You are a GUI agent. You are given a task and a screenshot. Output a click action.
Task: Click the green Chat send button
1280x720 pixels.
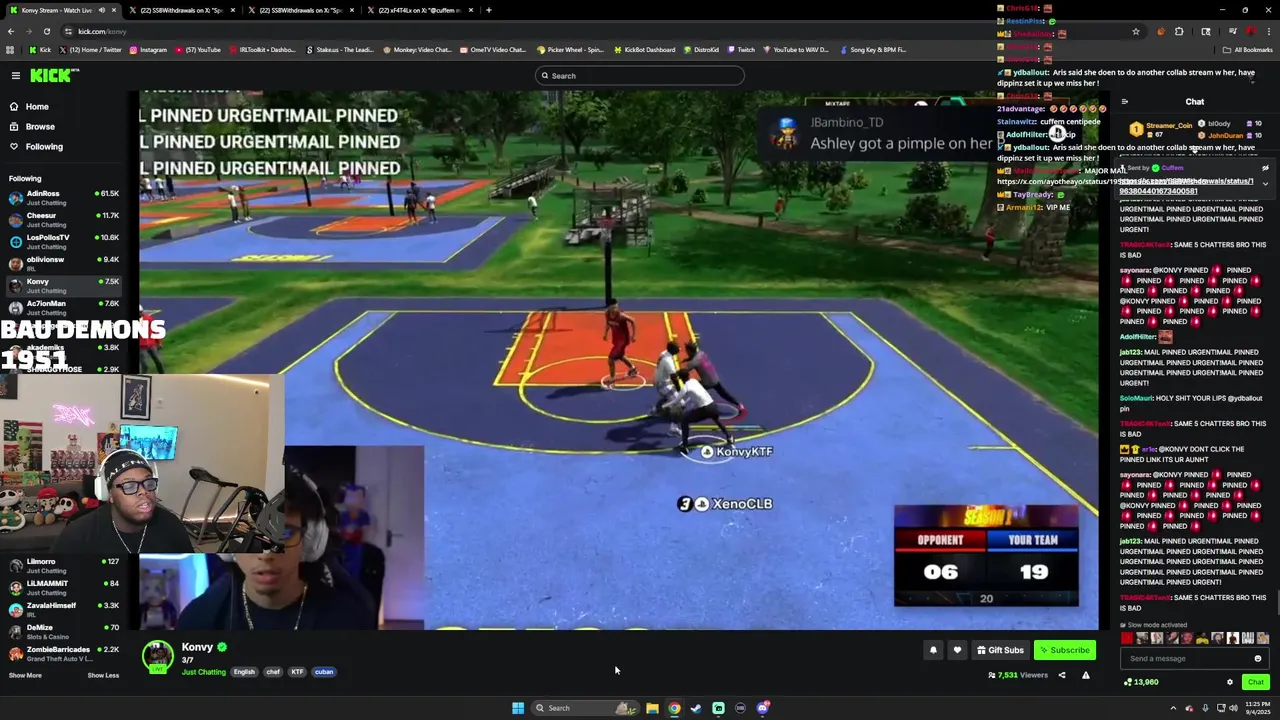pyautogui.click(x=1256, y=682)
